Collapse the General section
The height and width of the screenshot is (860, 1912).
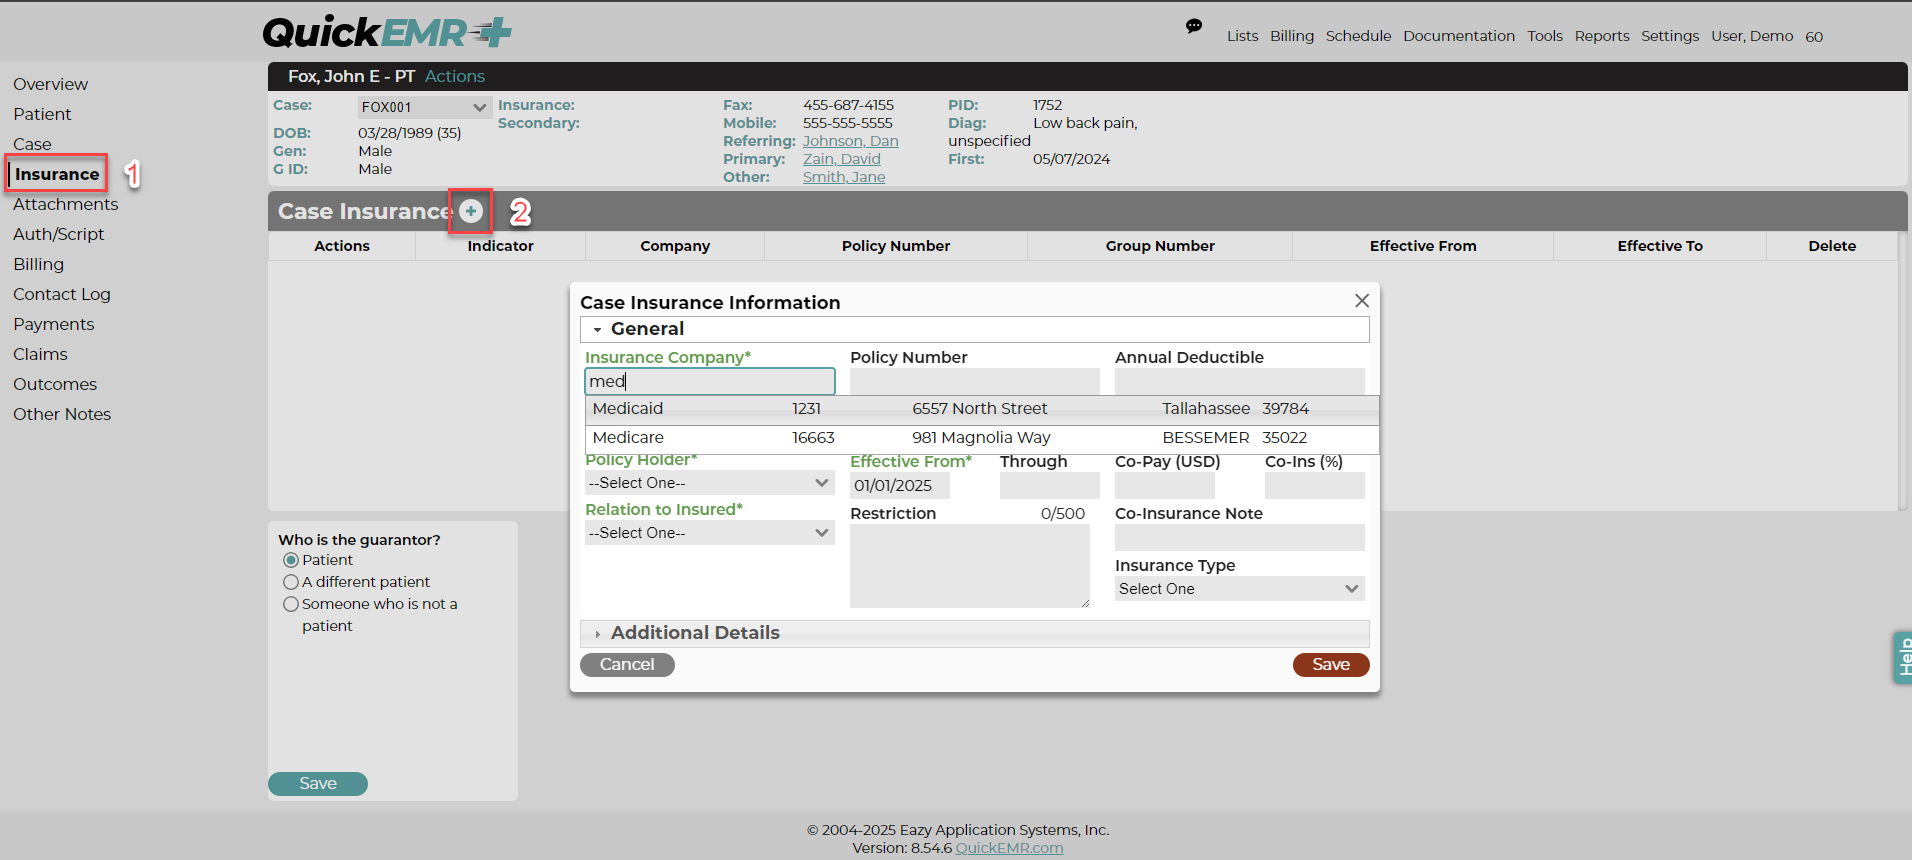pyautogui.click(x=975, y=329)
